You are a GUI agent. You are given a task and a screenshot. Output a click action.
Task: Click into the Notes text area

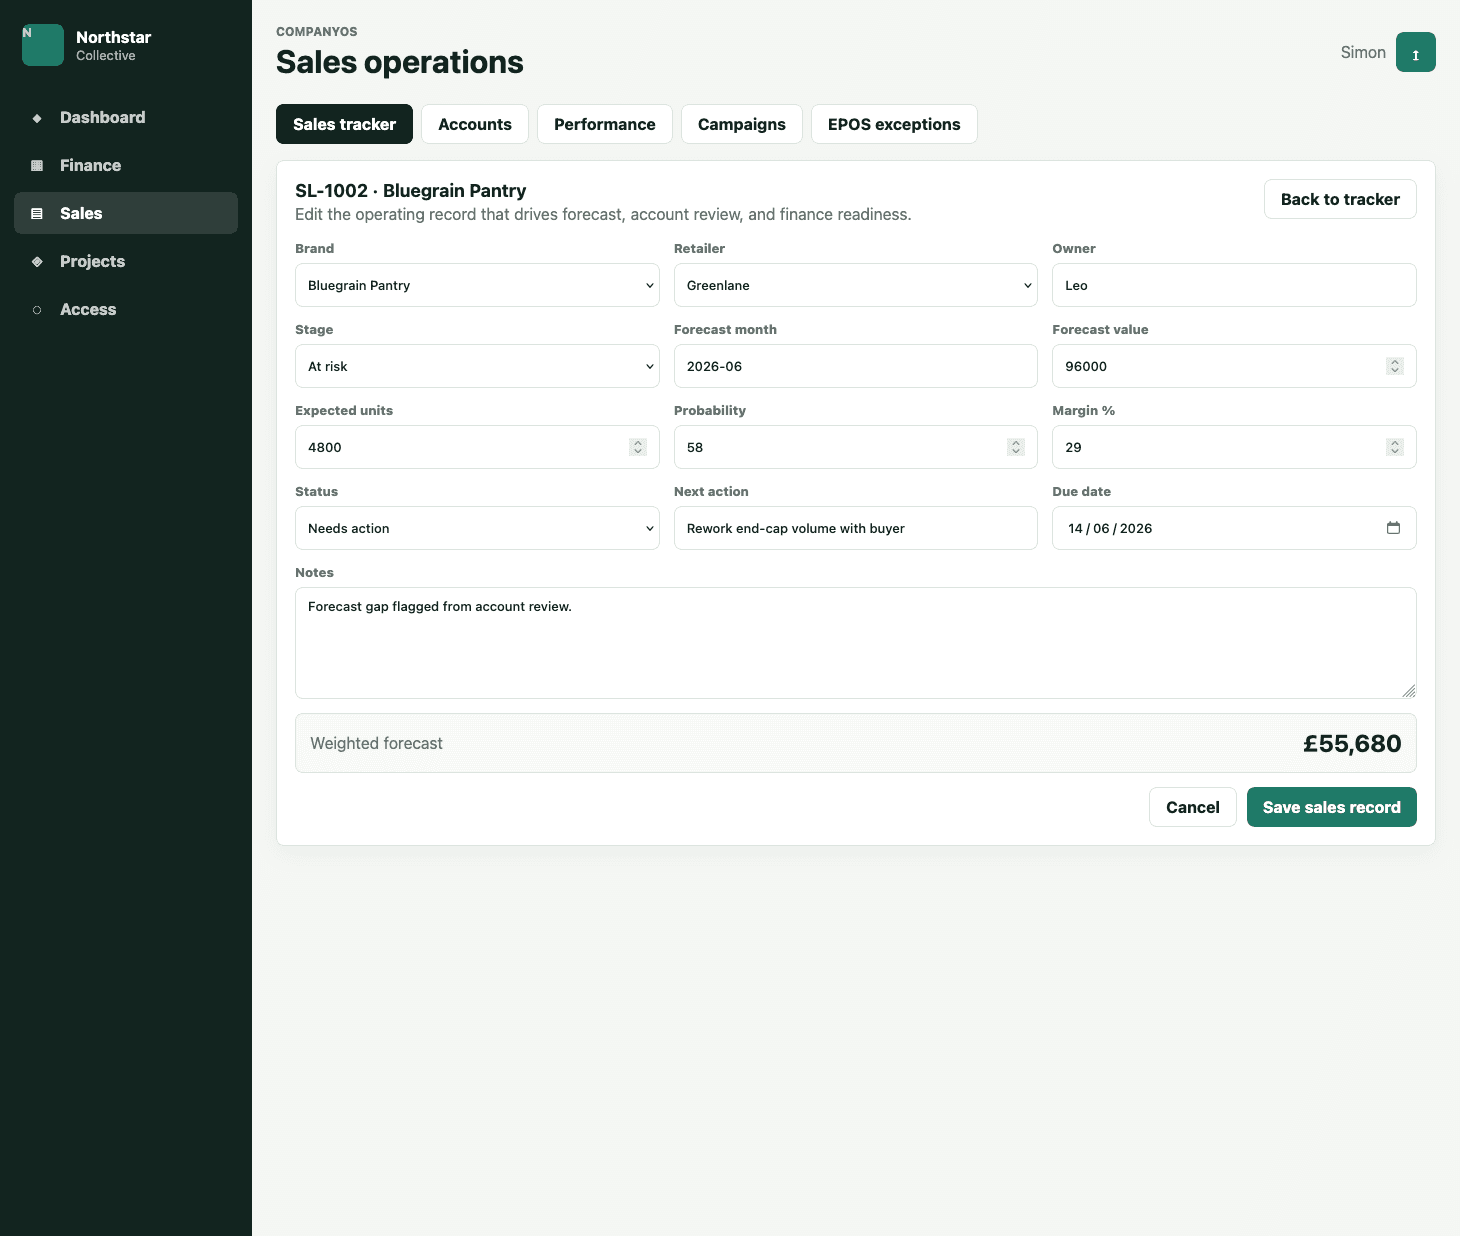tap(856, 643)
